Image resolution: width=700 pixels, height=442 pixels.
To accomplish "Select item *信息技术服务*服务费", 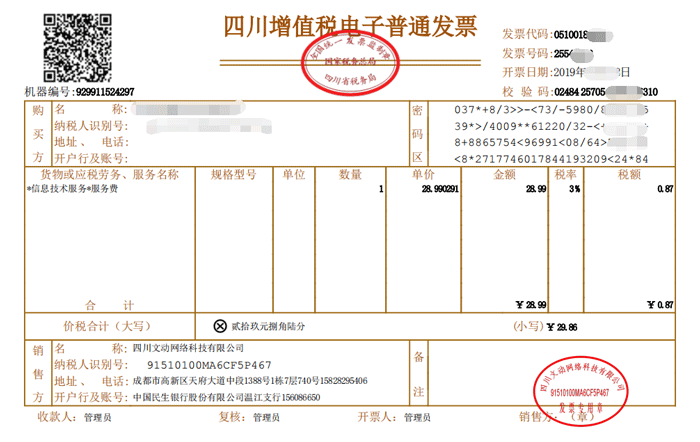I will coord(72,189).
